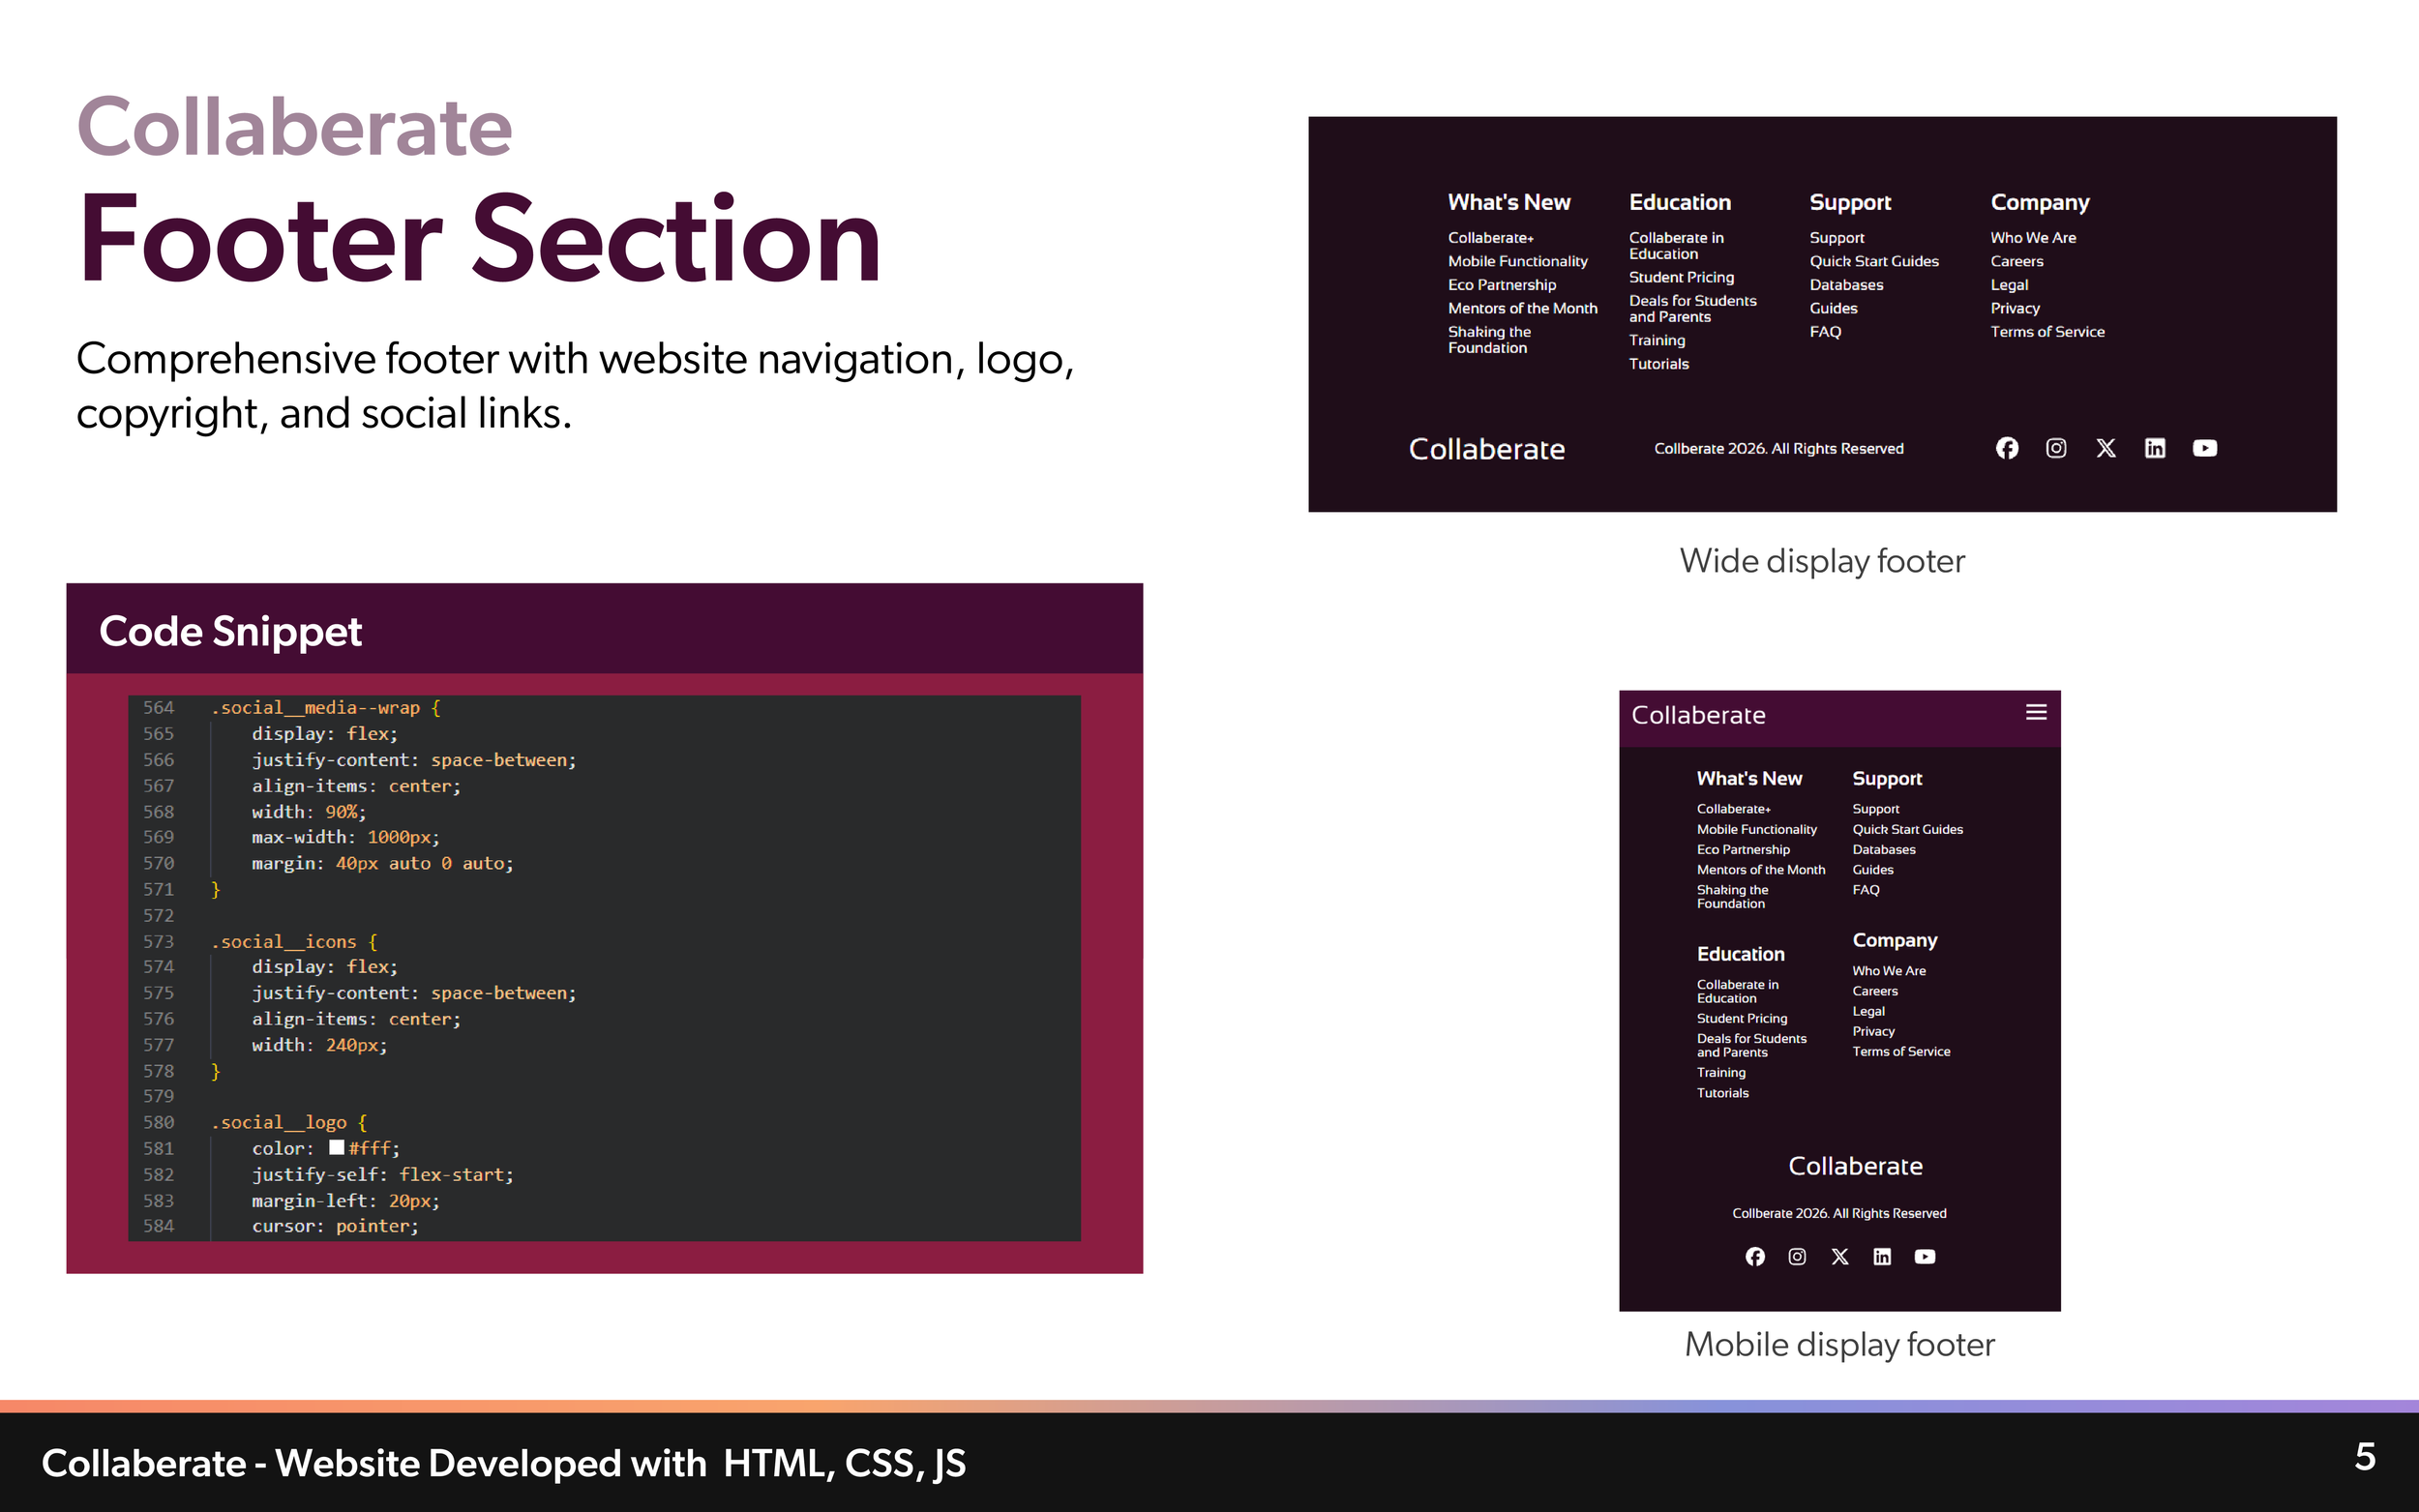Click Code Snippet panel heading
The image size is (2419, 1512).
[x=230, y=631]
